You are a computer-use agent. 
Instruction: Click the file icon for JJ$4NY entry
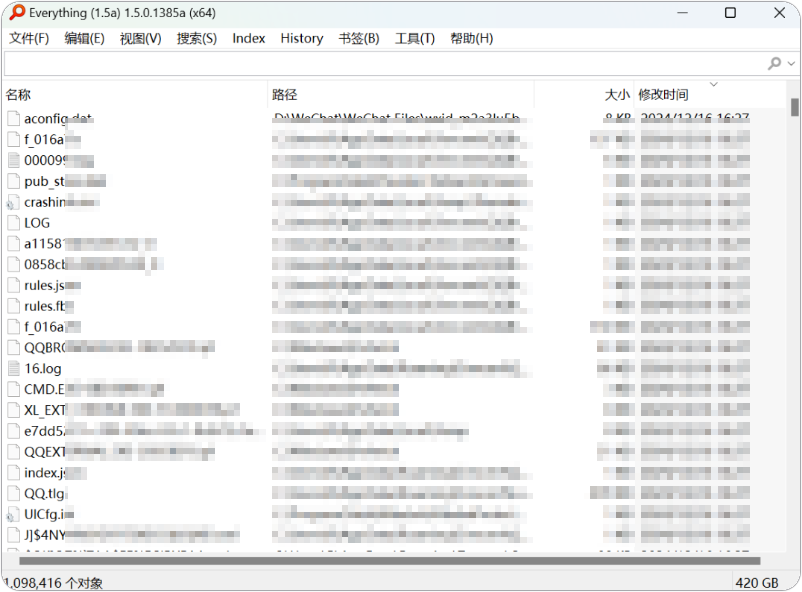tap(14, 535)
